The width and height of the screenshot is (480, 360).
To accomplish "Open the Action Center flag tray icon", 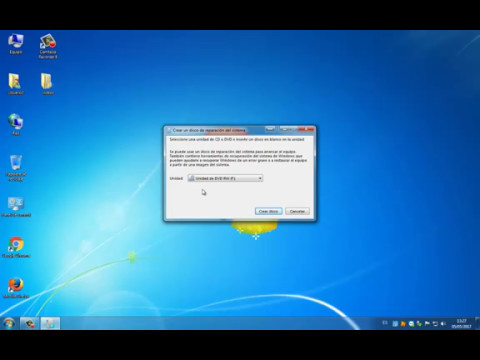I will (x=427, y=324).
